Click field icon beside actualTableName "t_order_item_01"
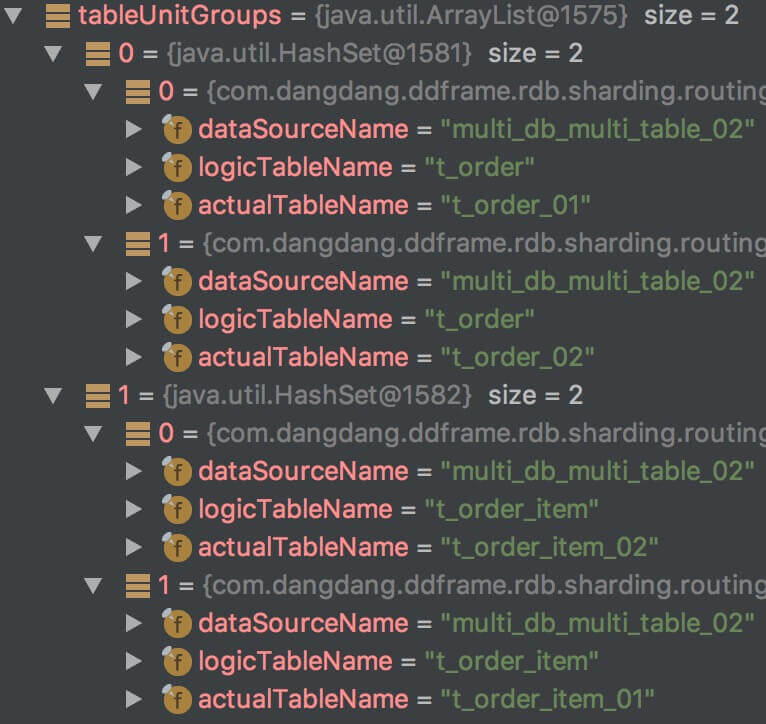 [x=177, y=699]
